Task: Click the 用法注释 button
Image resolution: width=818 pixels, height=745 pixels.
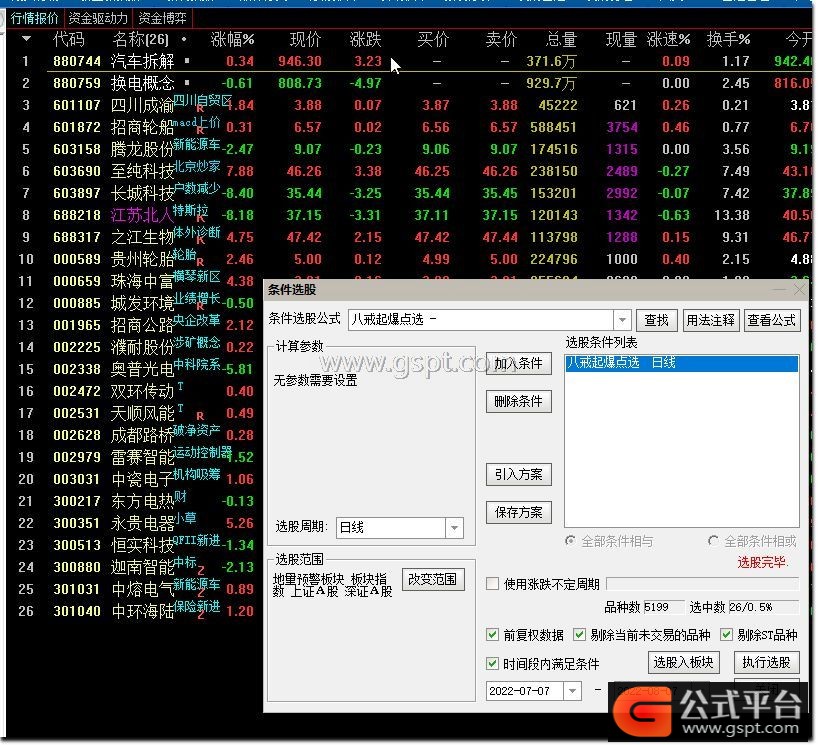Action: pos(710,320)
